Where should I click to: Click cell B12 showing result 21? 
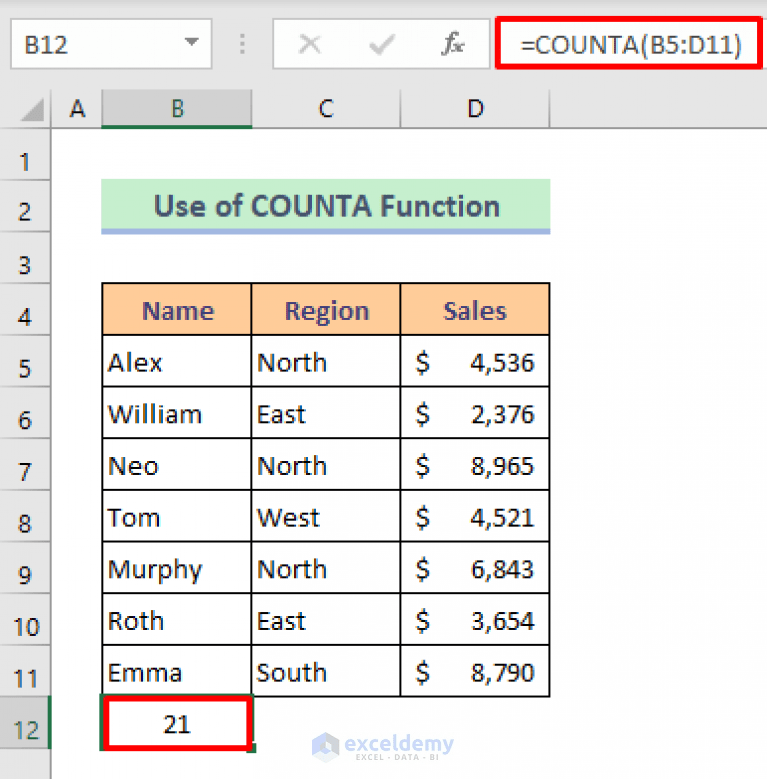click(177, 723)
